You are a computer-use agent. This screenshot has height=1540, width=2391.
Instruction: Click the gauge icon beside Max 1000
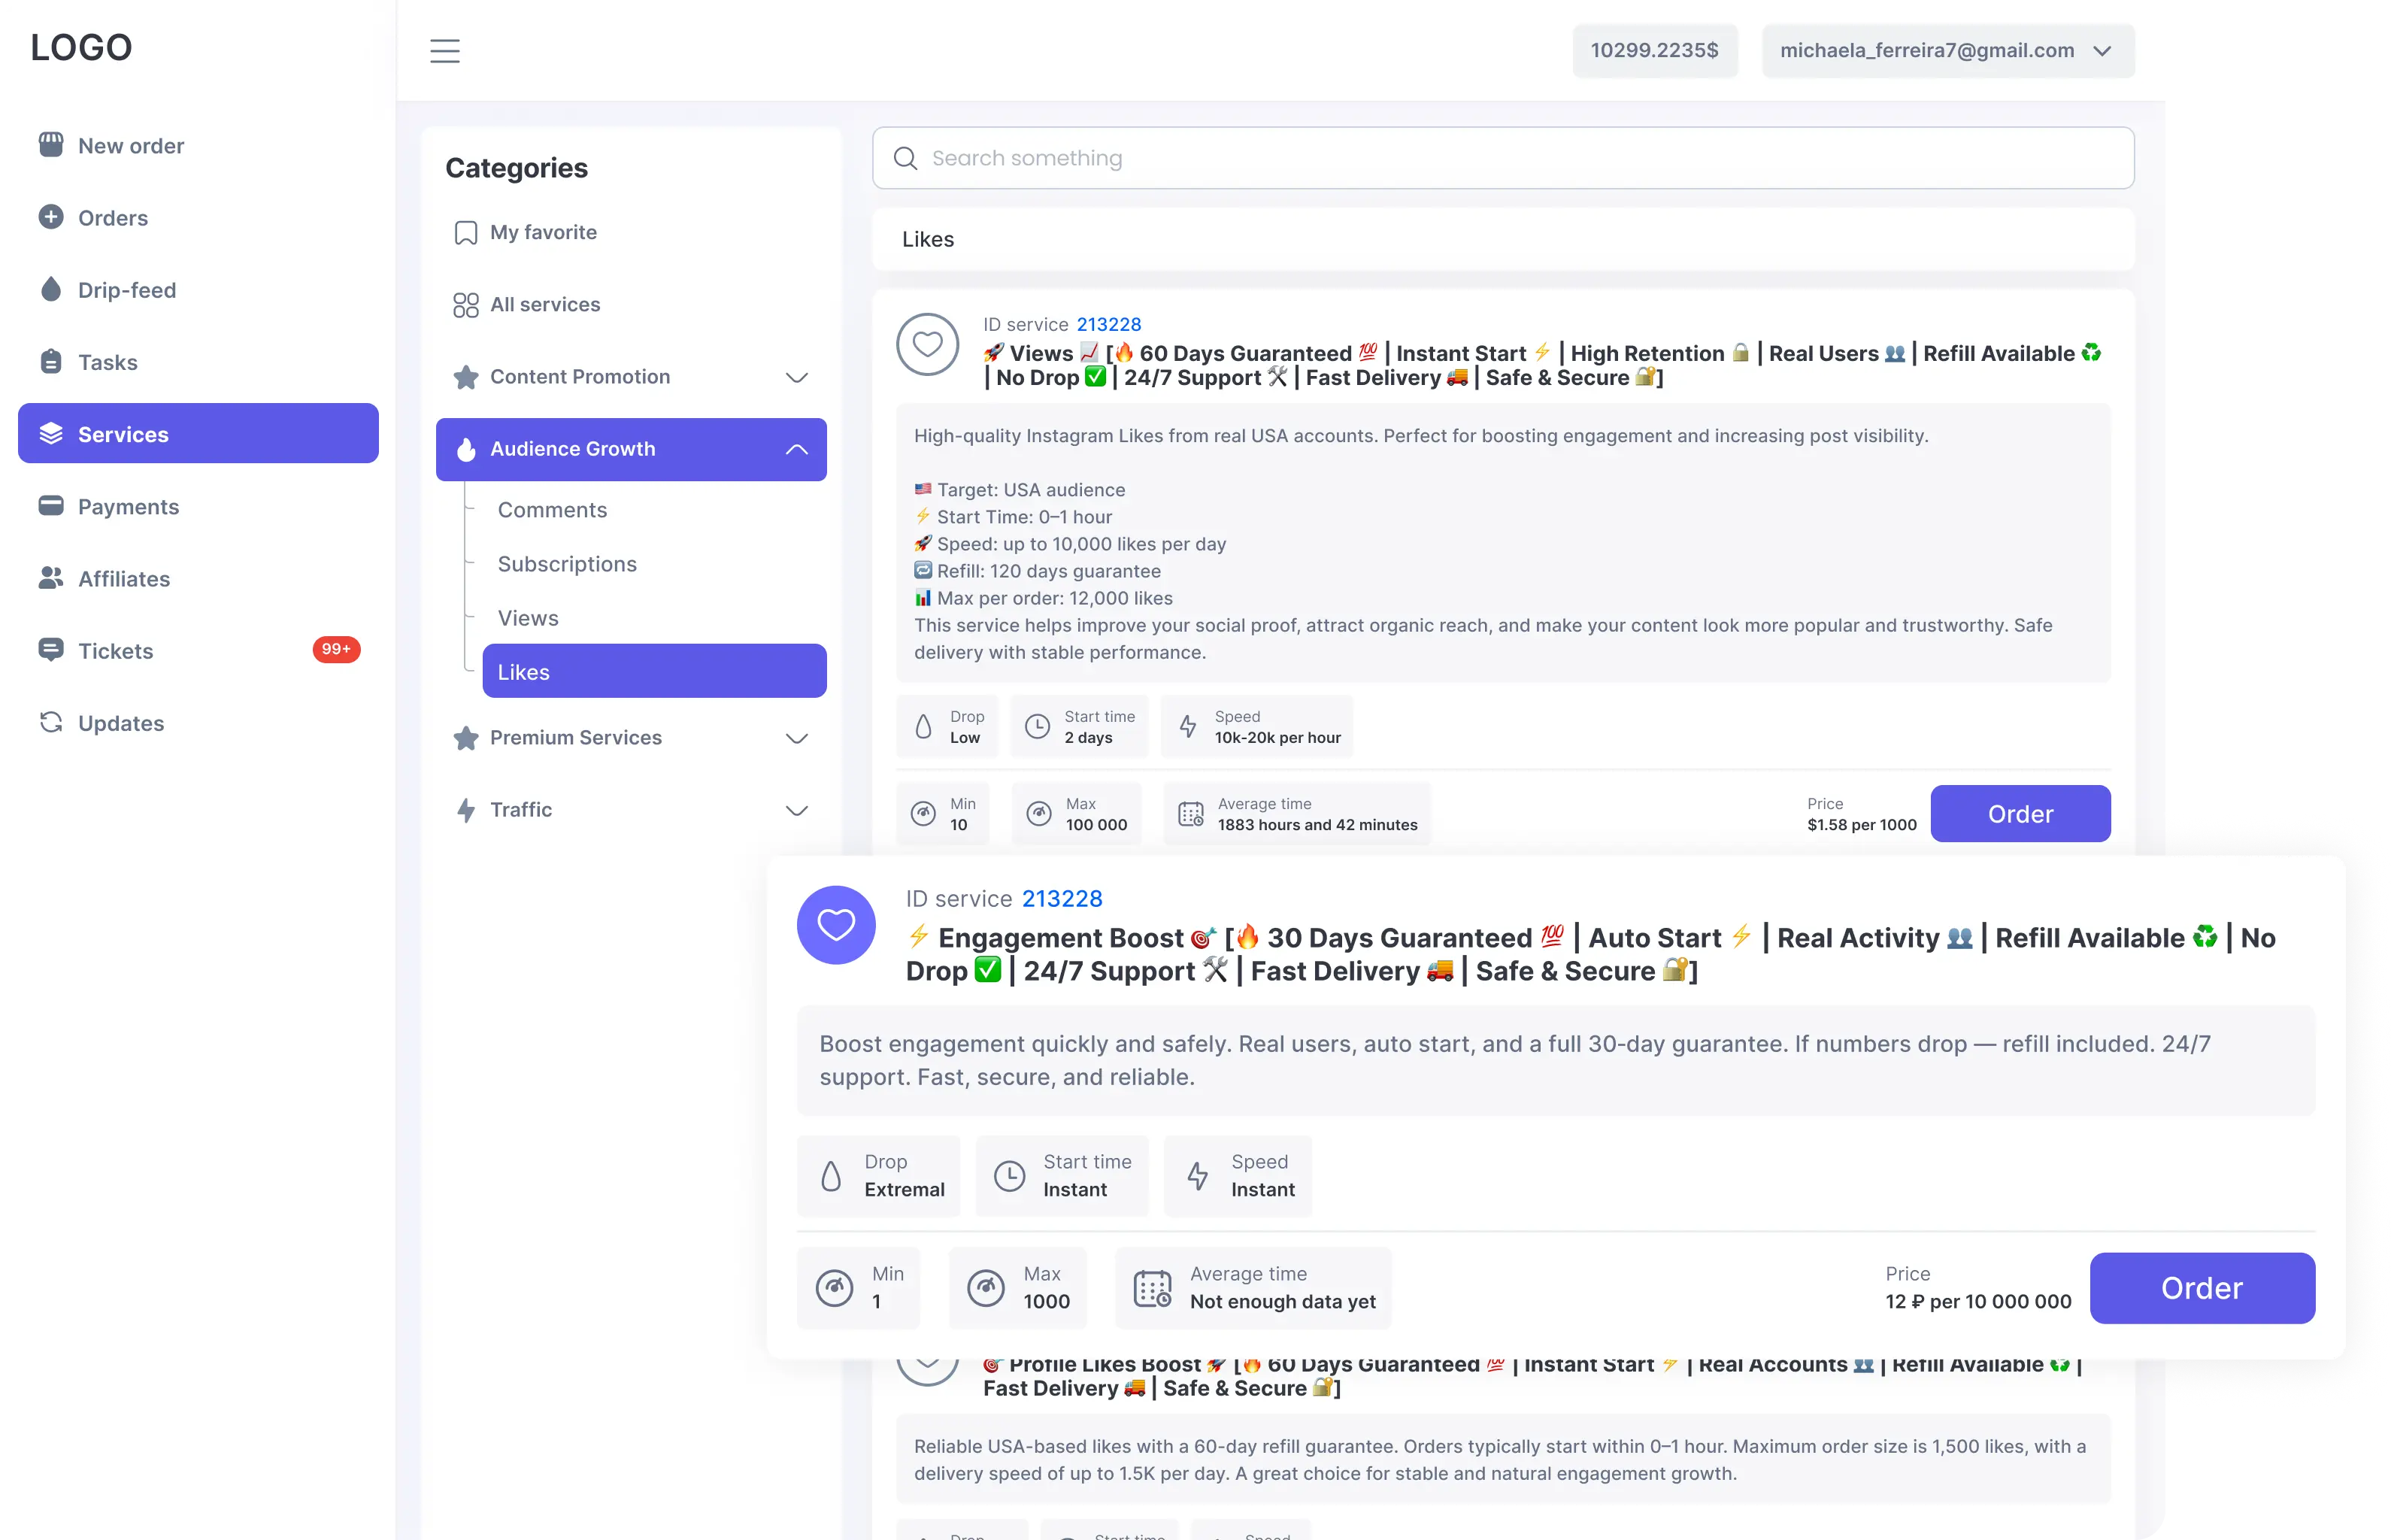click(986, 1288)
